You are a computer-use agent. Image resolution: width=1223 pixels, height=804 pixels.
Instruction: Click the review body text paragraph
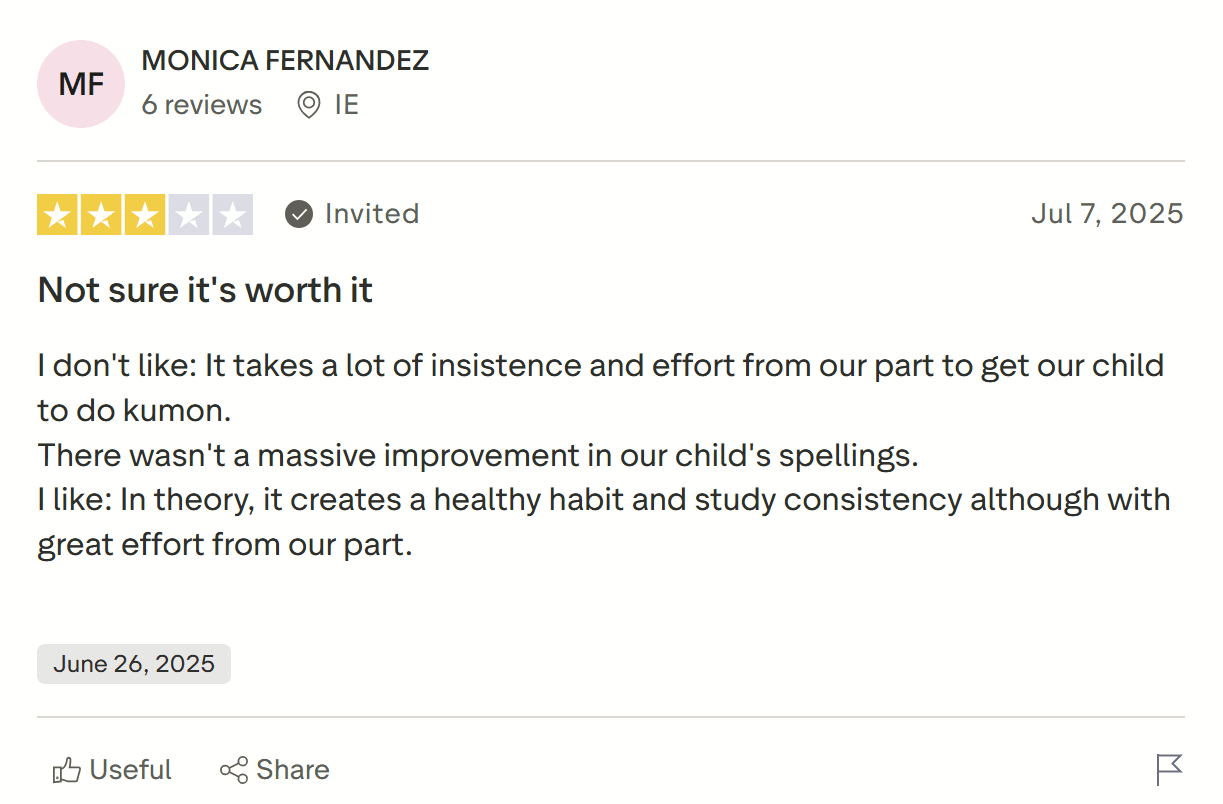click(600, 455)
